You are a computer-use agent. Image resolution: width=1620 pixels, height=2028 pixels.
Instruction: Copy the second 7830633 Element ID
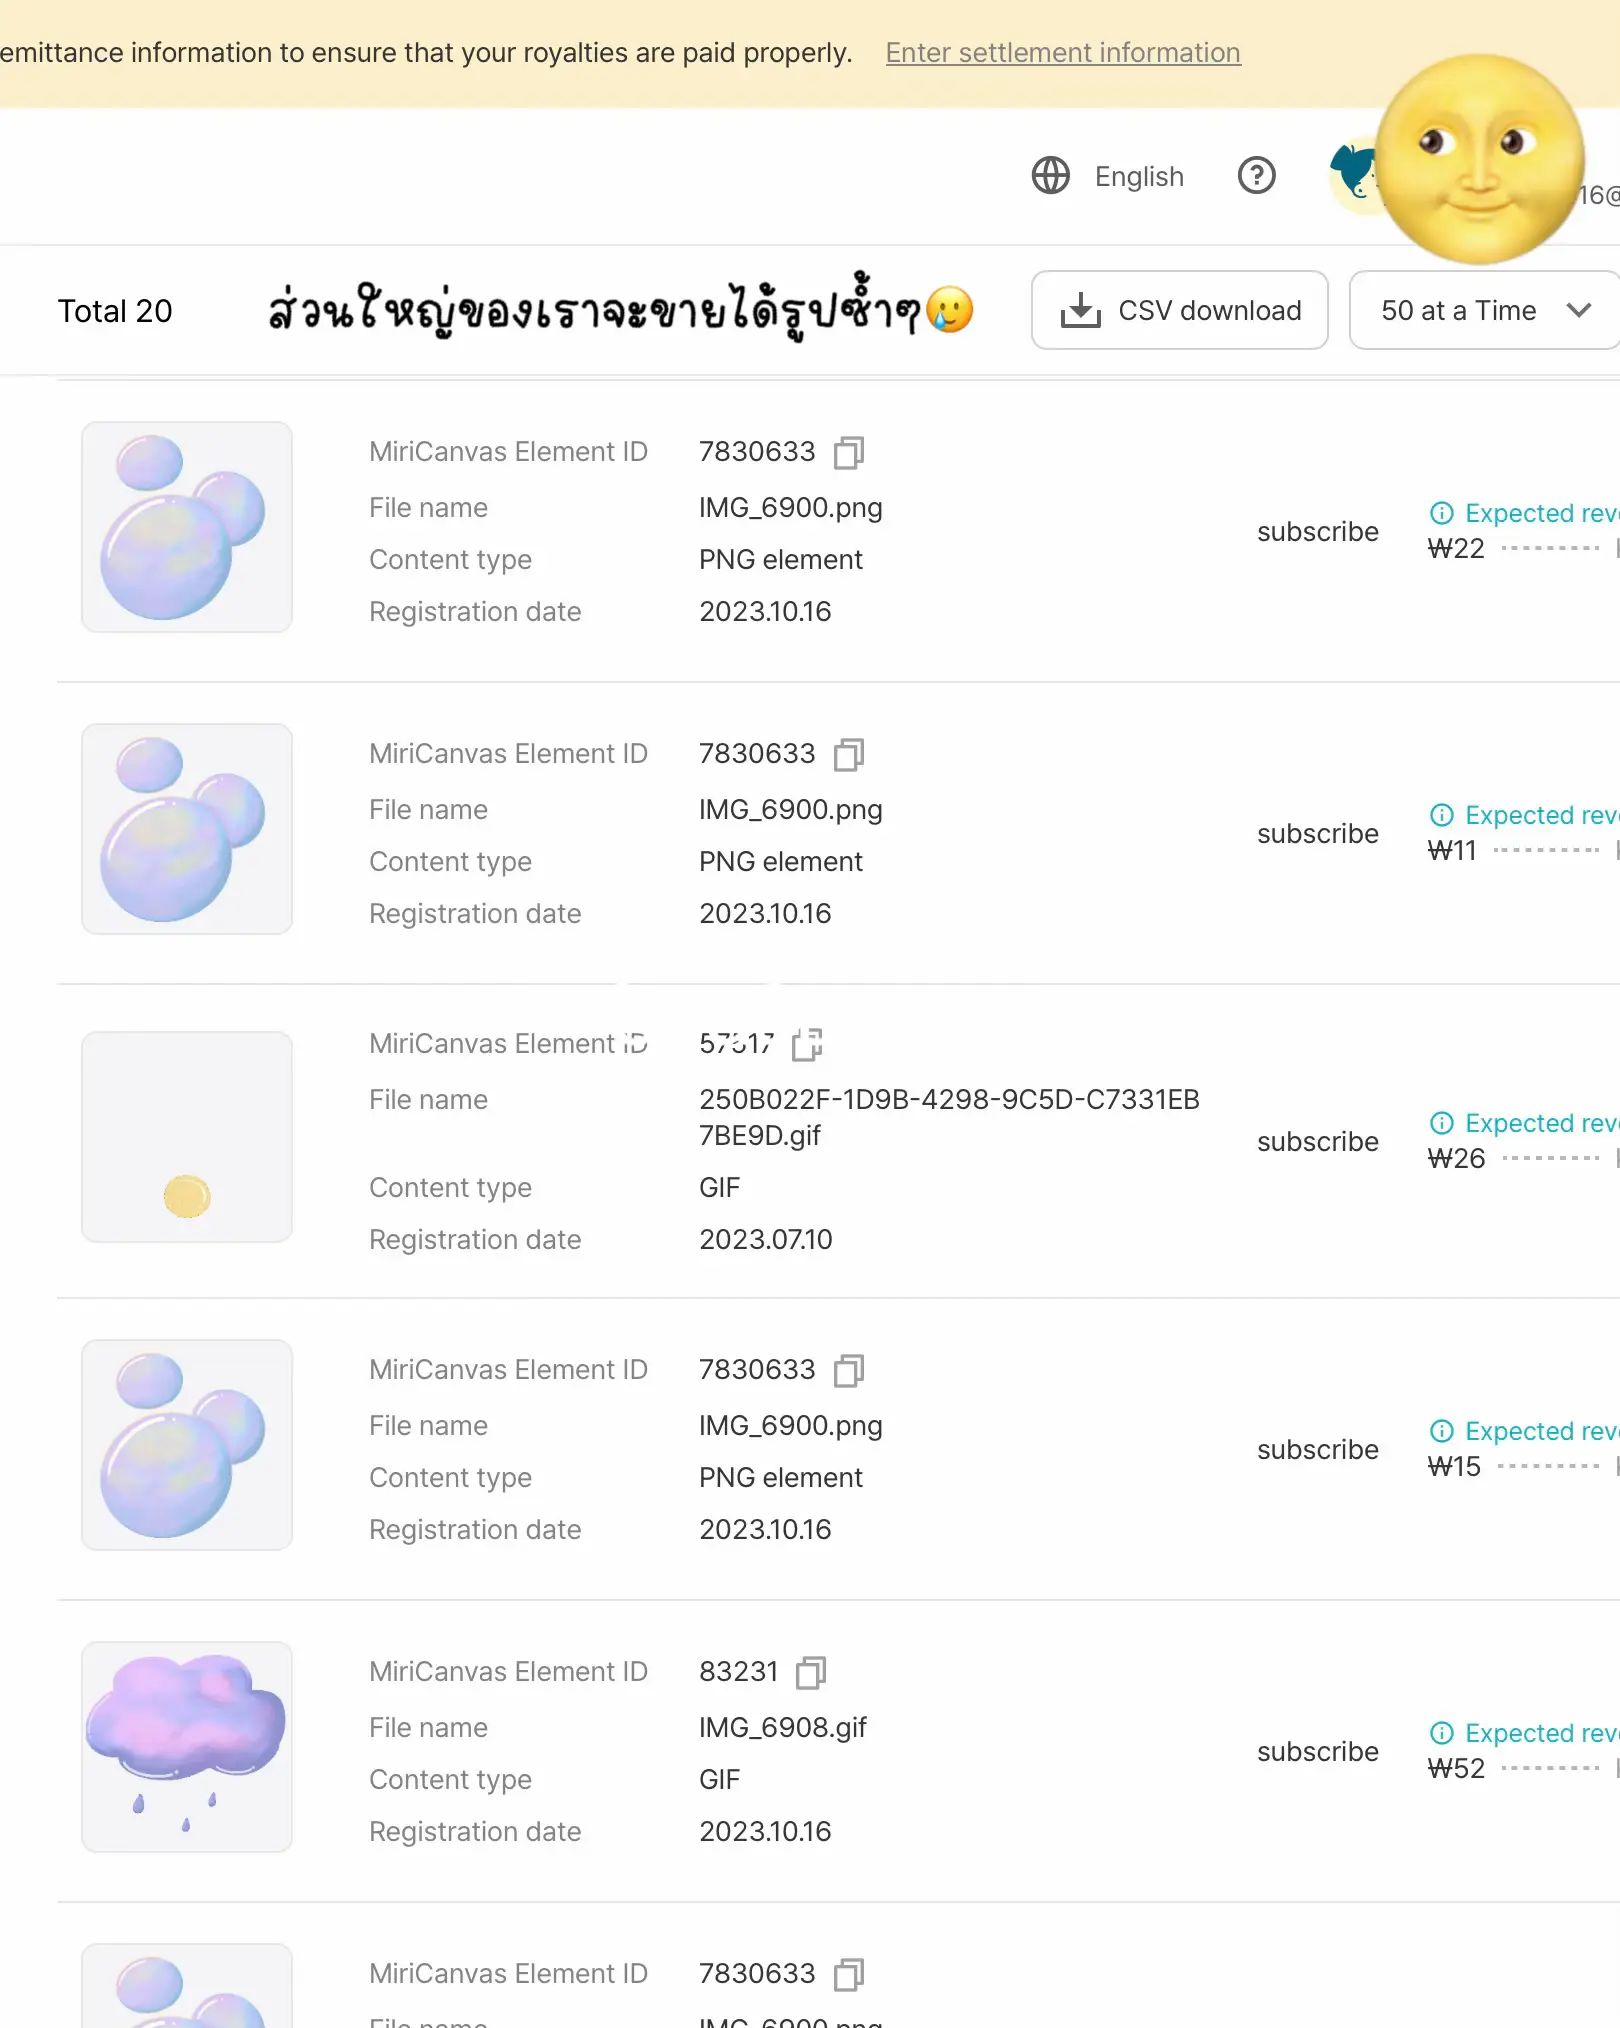[848, 755]
